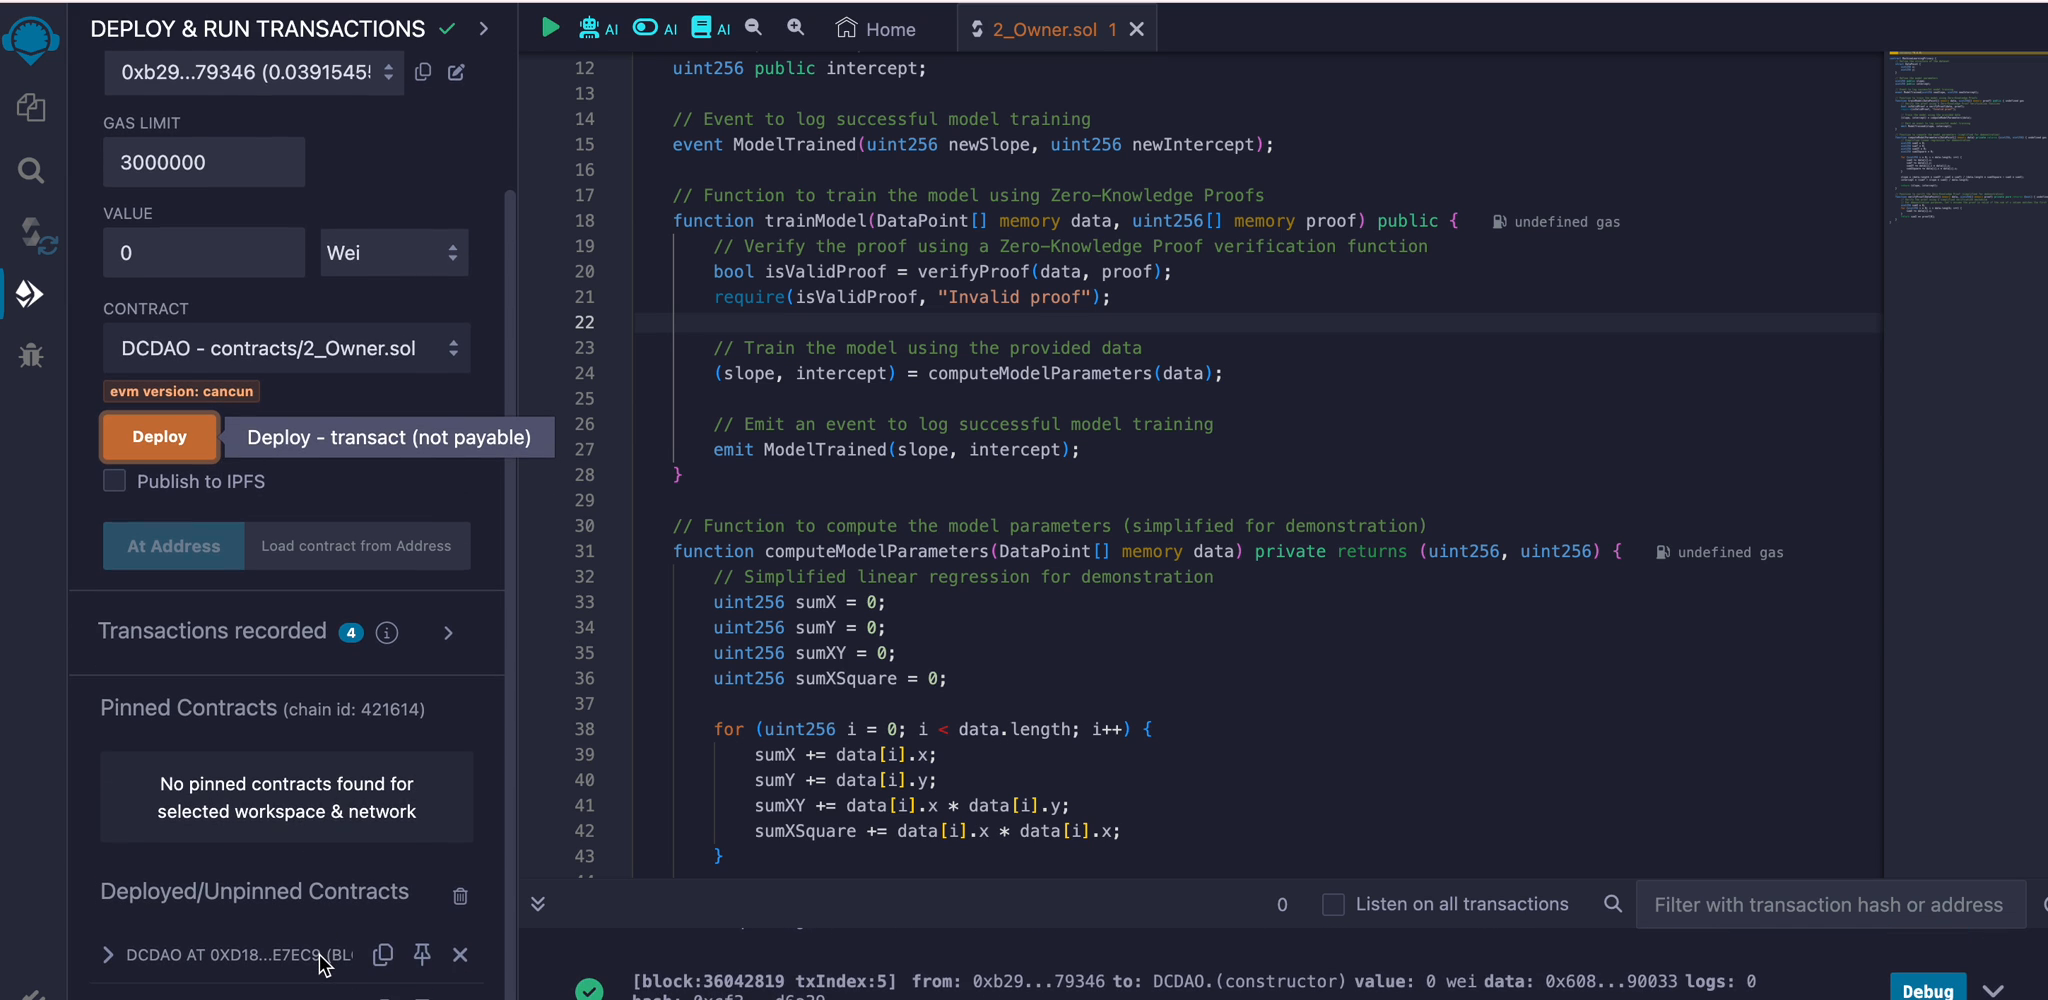The width and height of the screenshot is (2048, 1000).
Task: Run script with the green play icon
Action: coord(550,28)
